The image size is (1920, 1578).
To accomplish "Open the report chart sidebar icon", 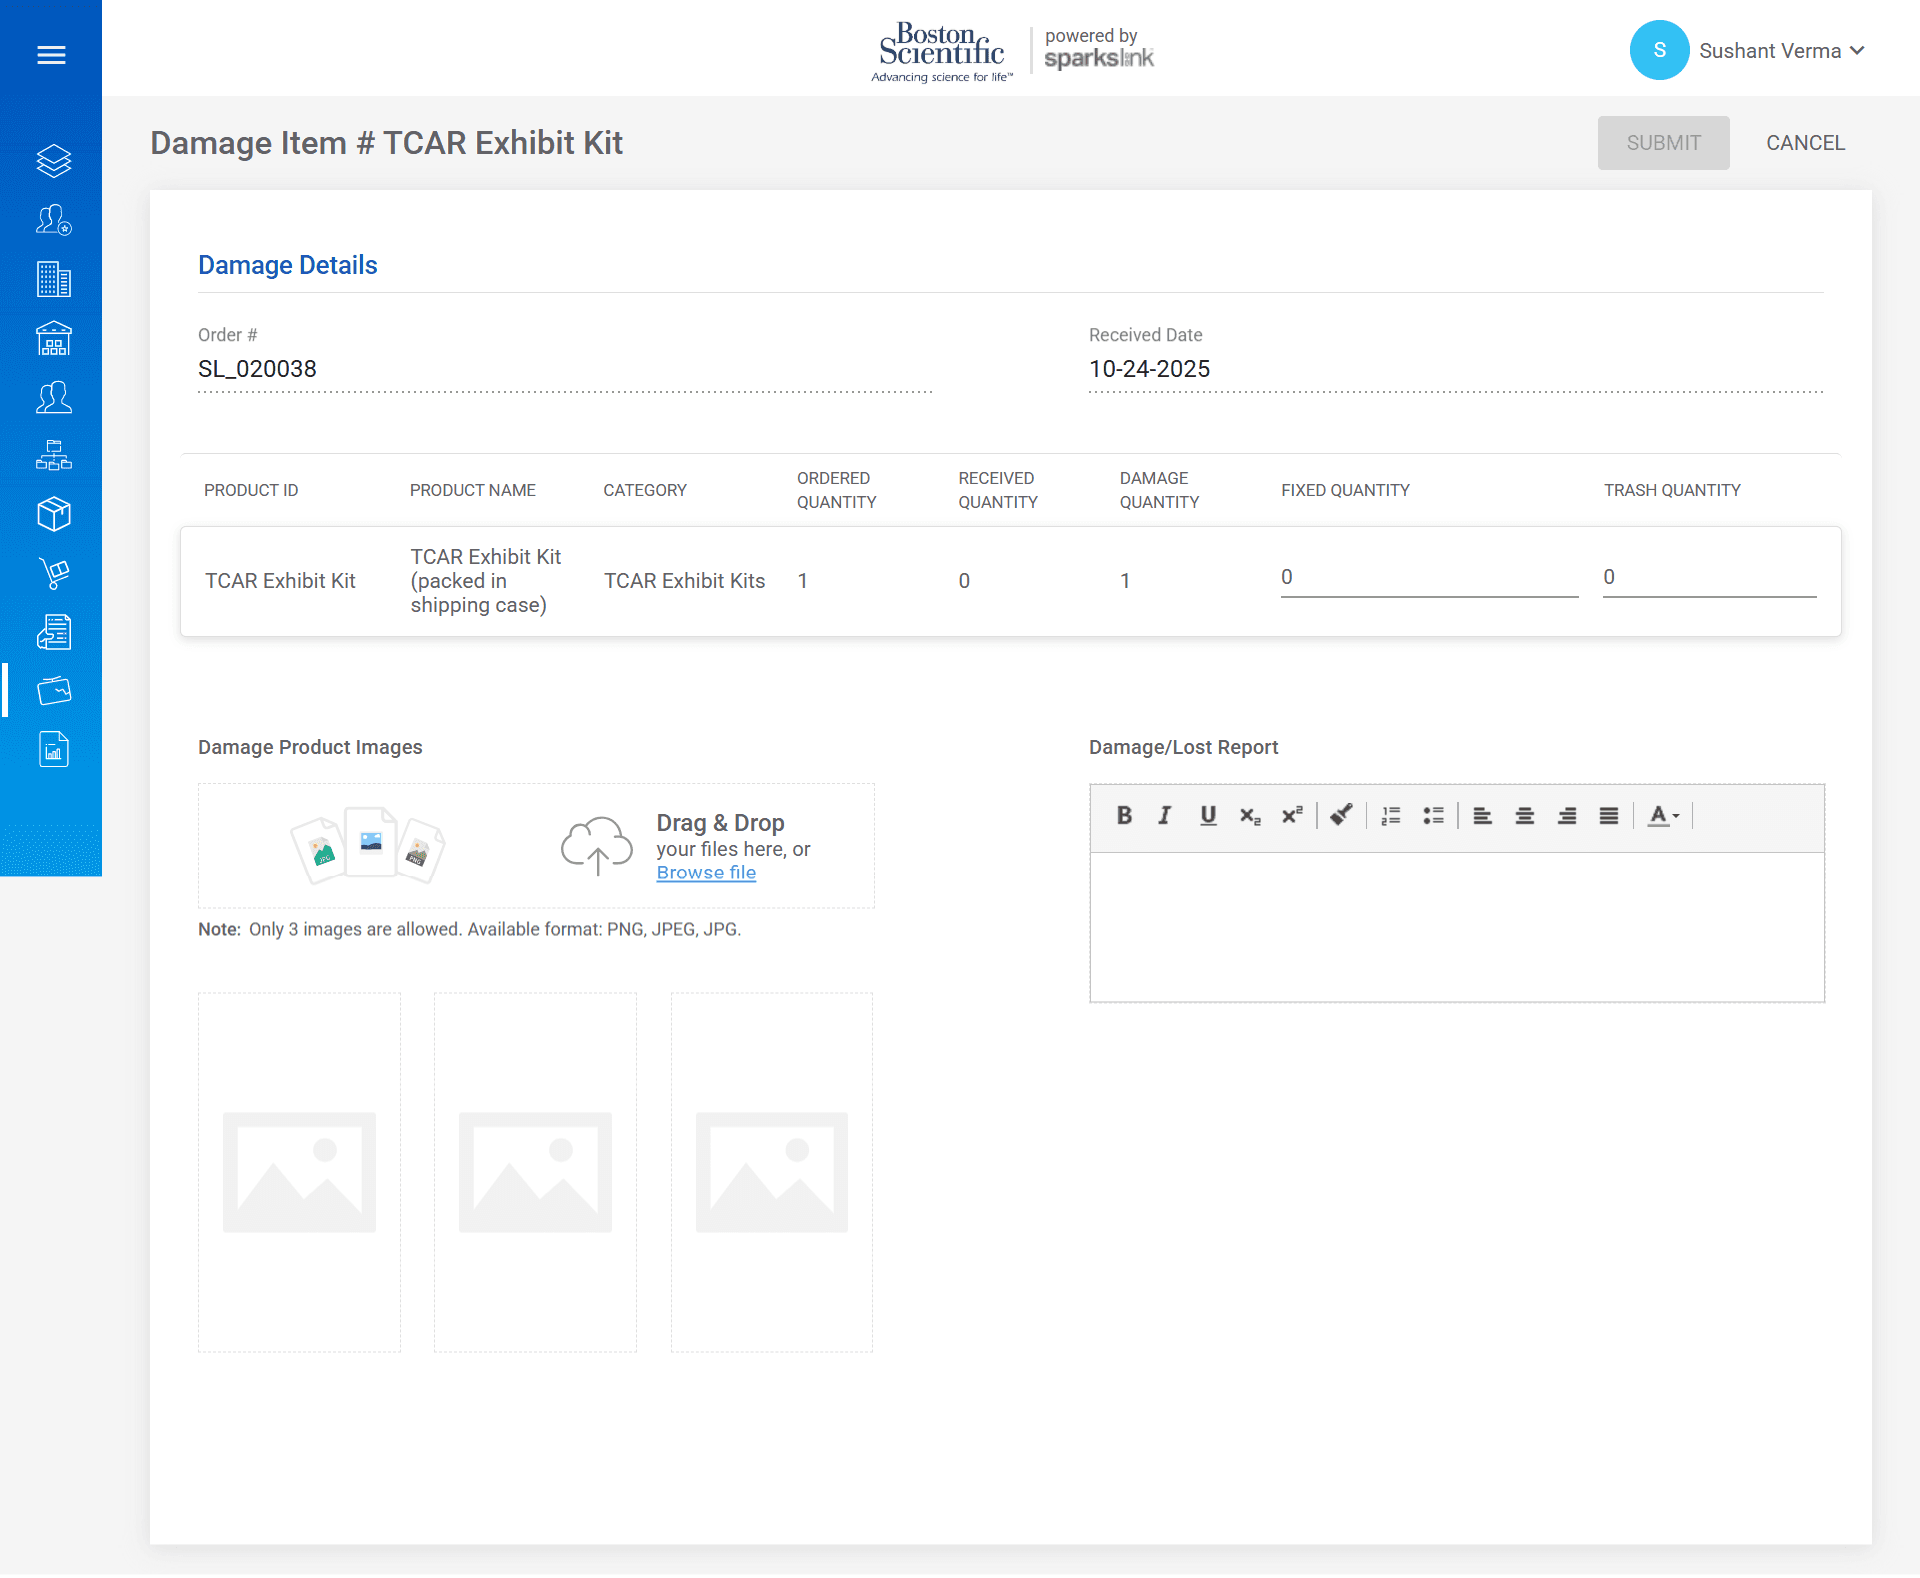I will 53,749.
